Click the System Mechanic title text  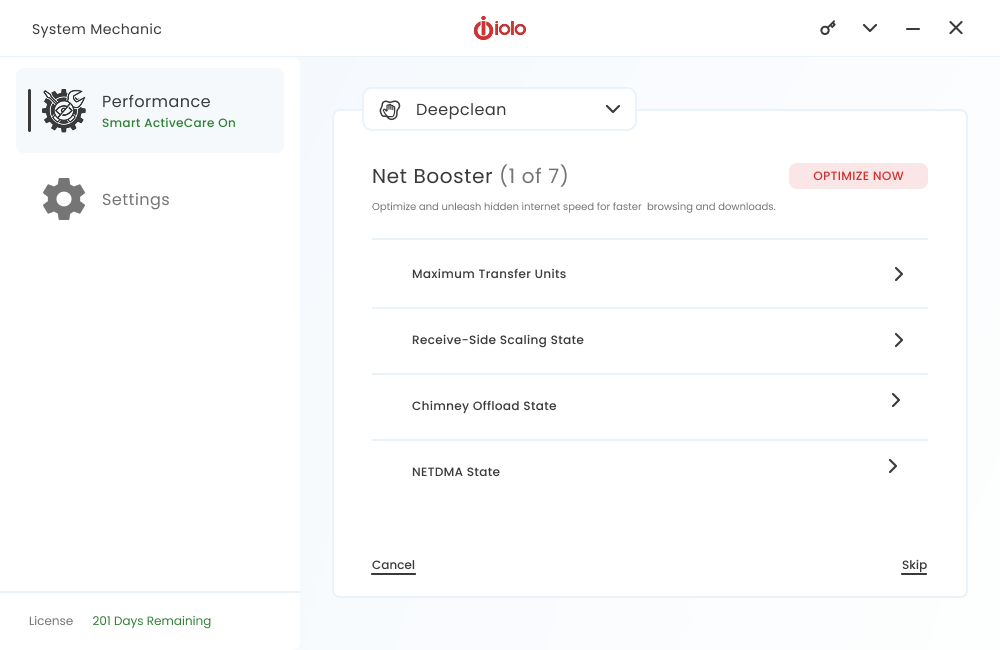coord(97,29)
